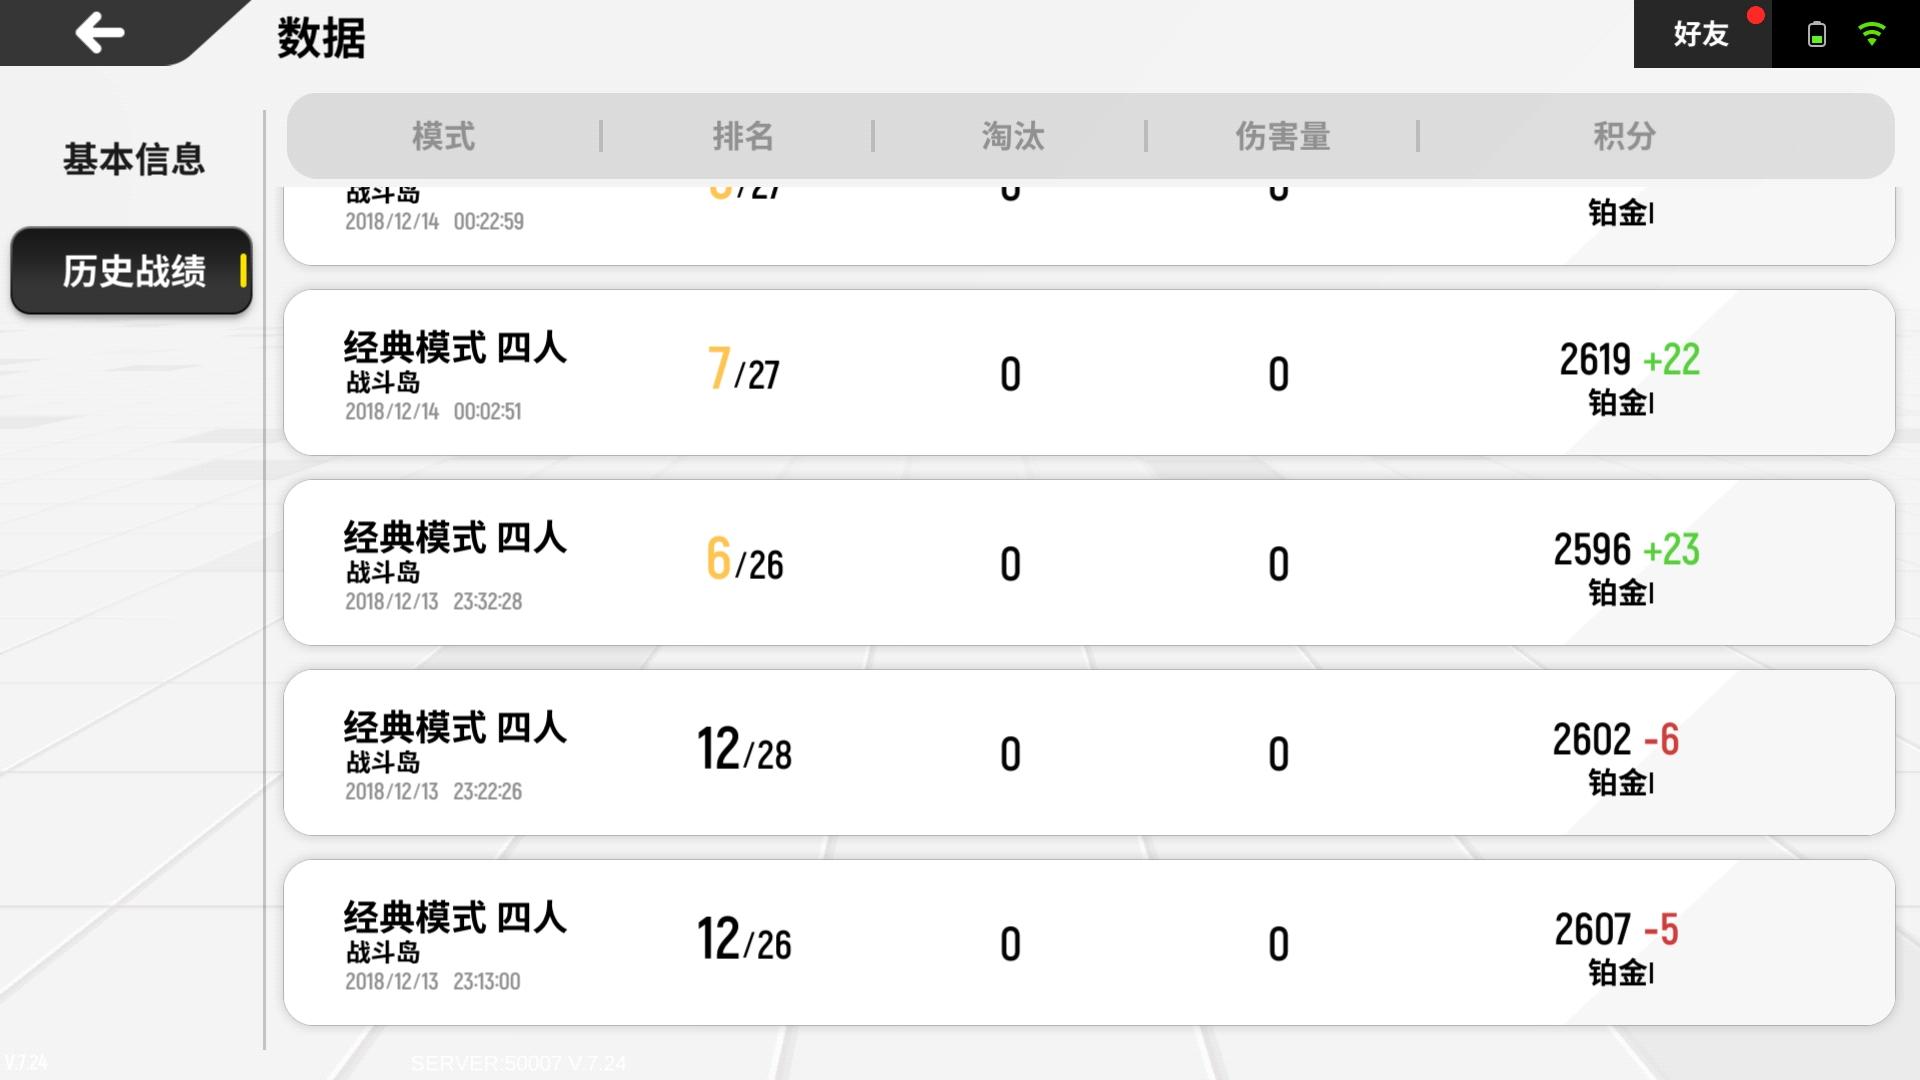Open the partially visible 00:22:59 match record
The height and width of the screenshot is (1080, 1920).
tap(1089, 225)
